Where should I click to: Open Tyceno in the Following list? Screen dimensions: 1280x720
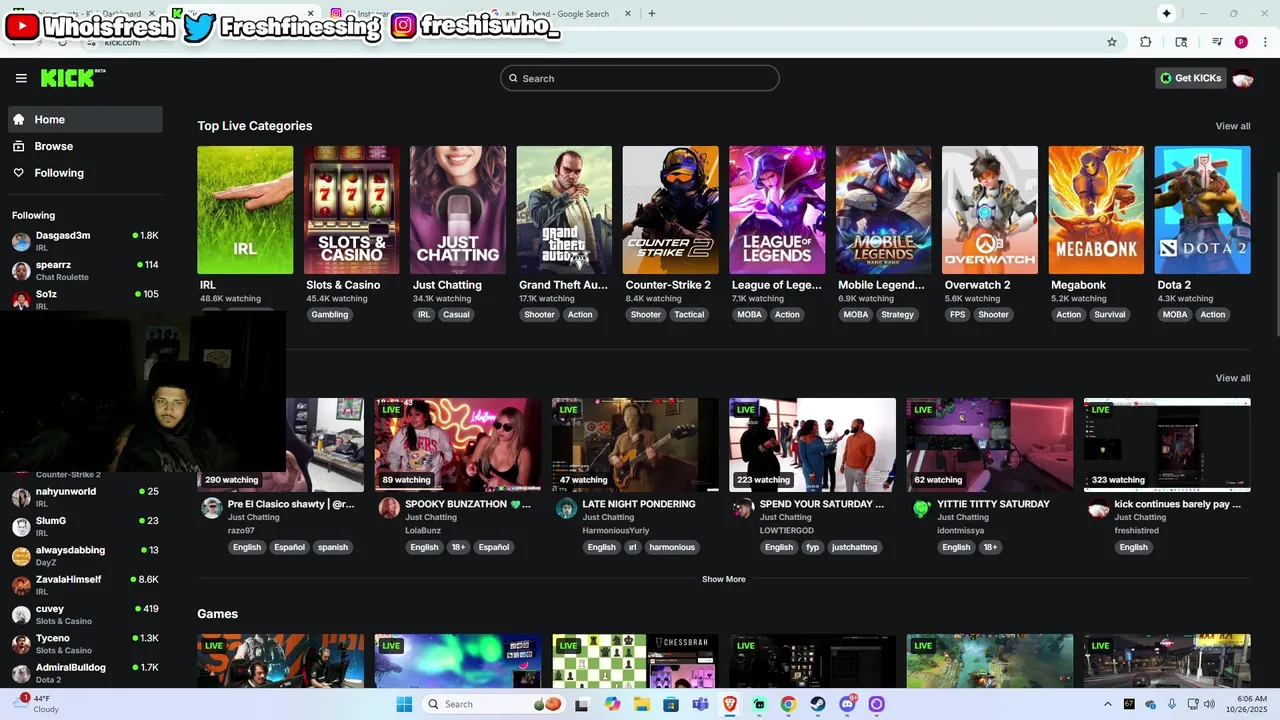coord(85,644)
